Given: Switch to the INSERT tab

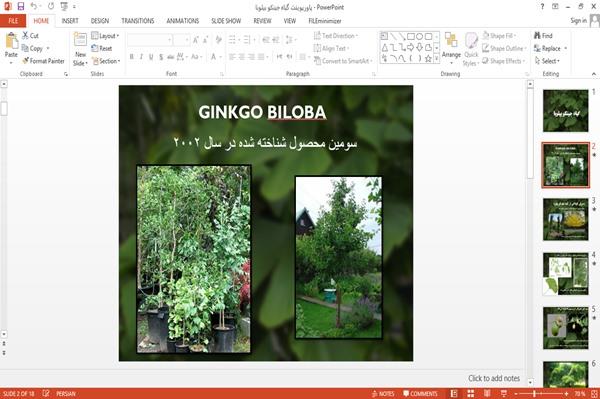Looking at the screenshot, I should (x=70, y=21).
